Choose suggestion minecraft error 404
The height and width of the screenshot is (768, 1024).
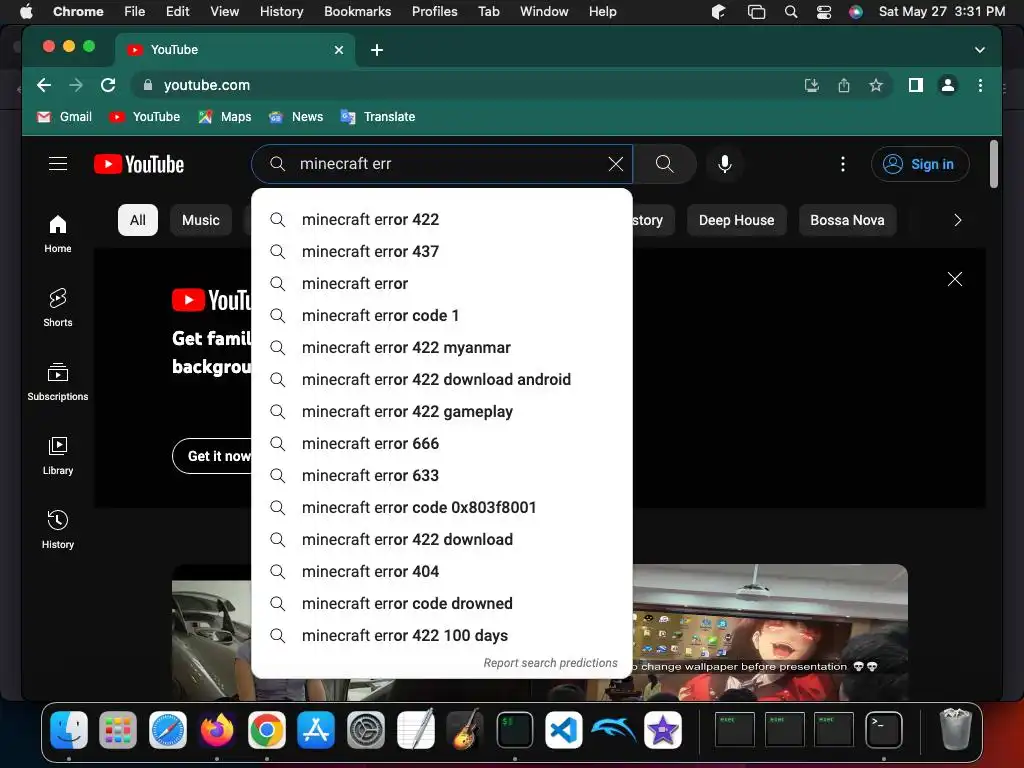[442, 571]
